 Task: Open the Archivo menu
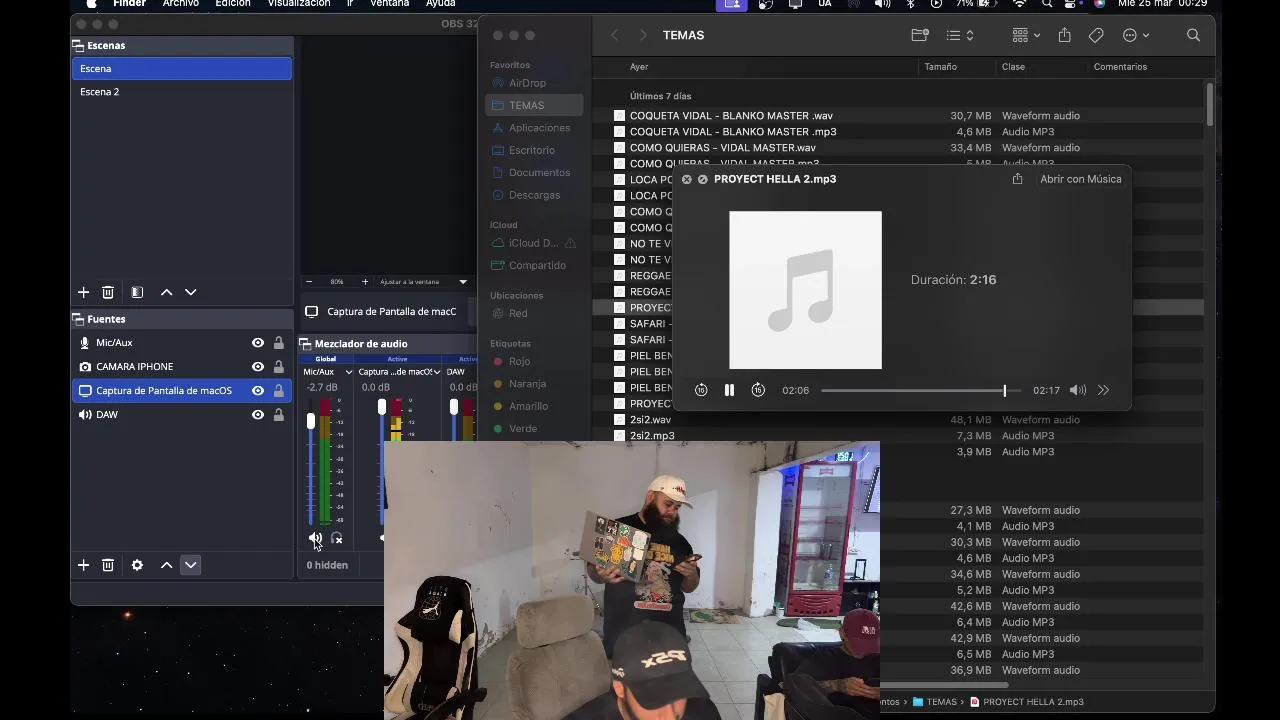(x=181, y=4)
